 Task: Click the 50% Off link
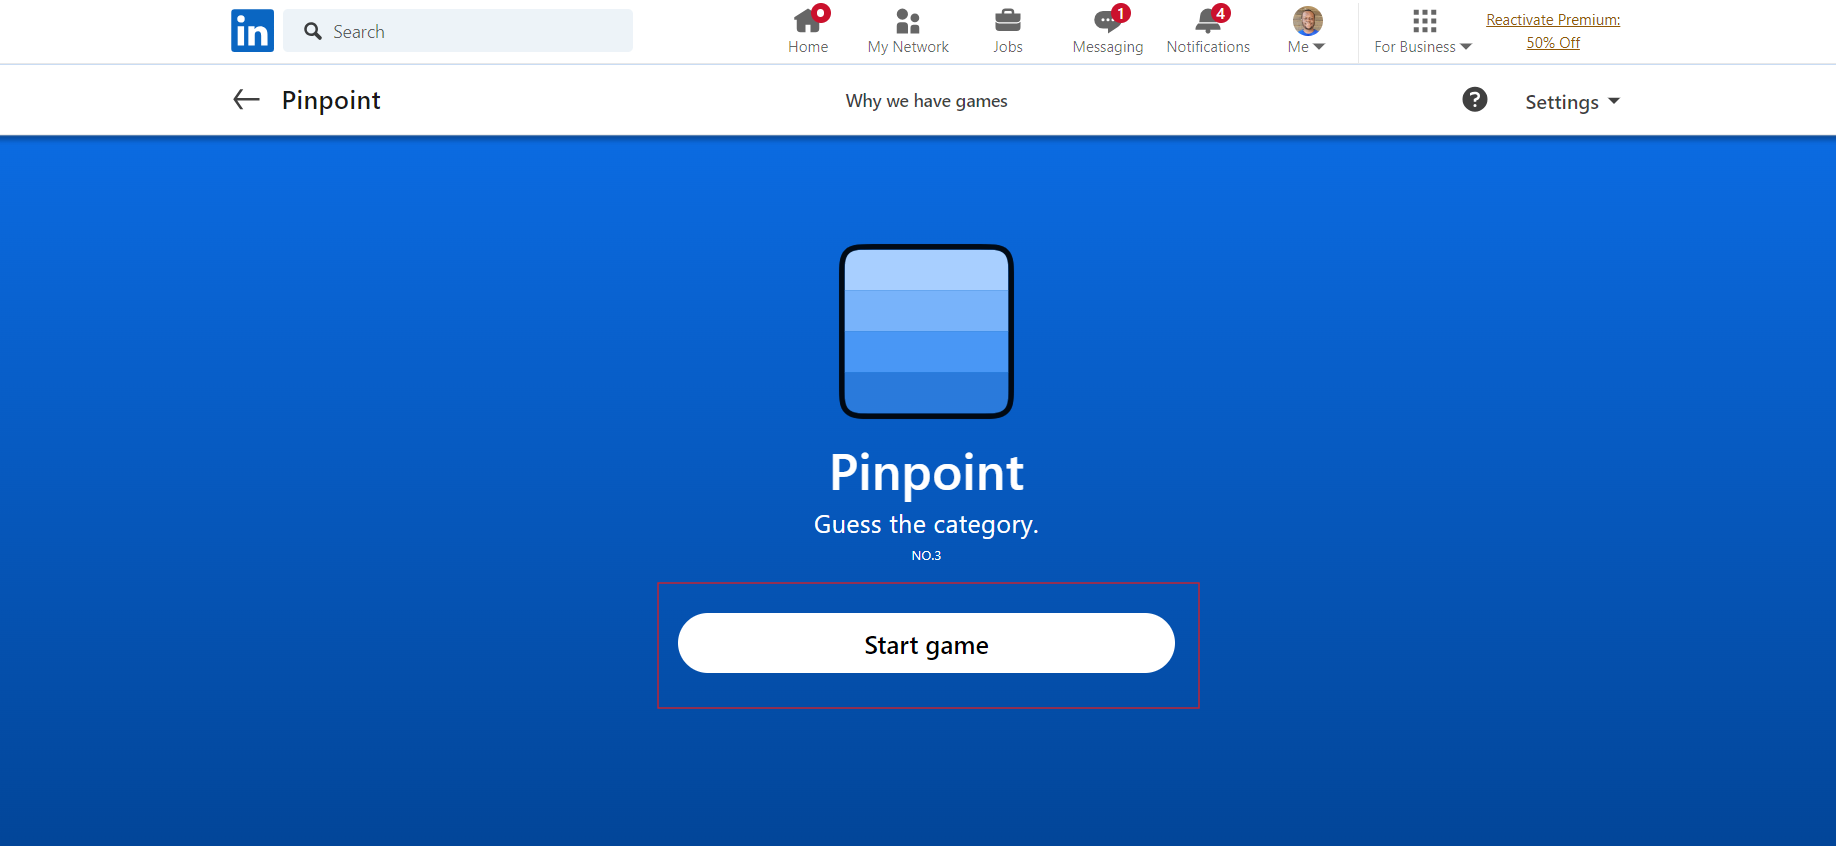[x=1553, y=43]
